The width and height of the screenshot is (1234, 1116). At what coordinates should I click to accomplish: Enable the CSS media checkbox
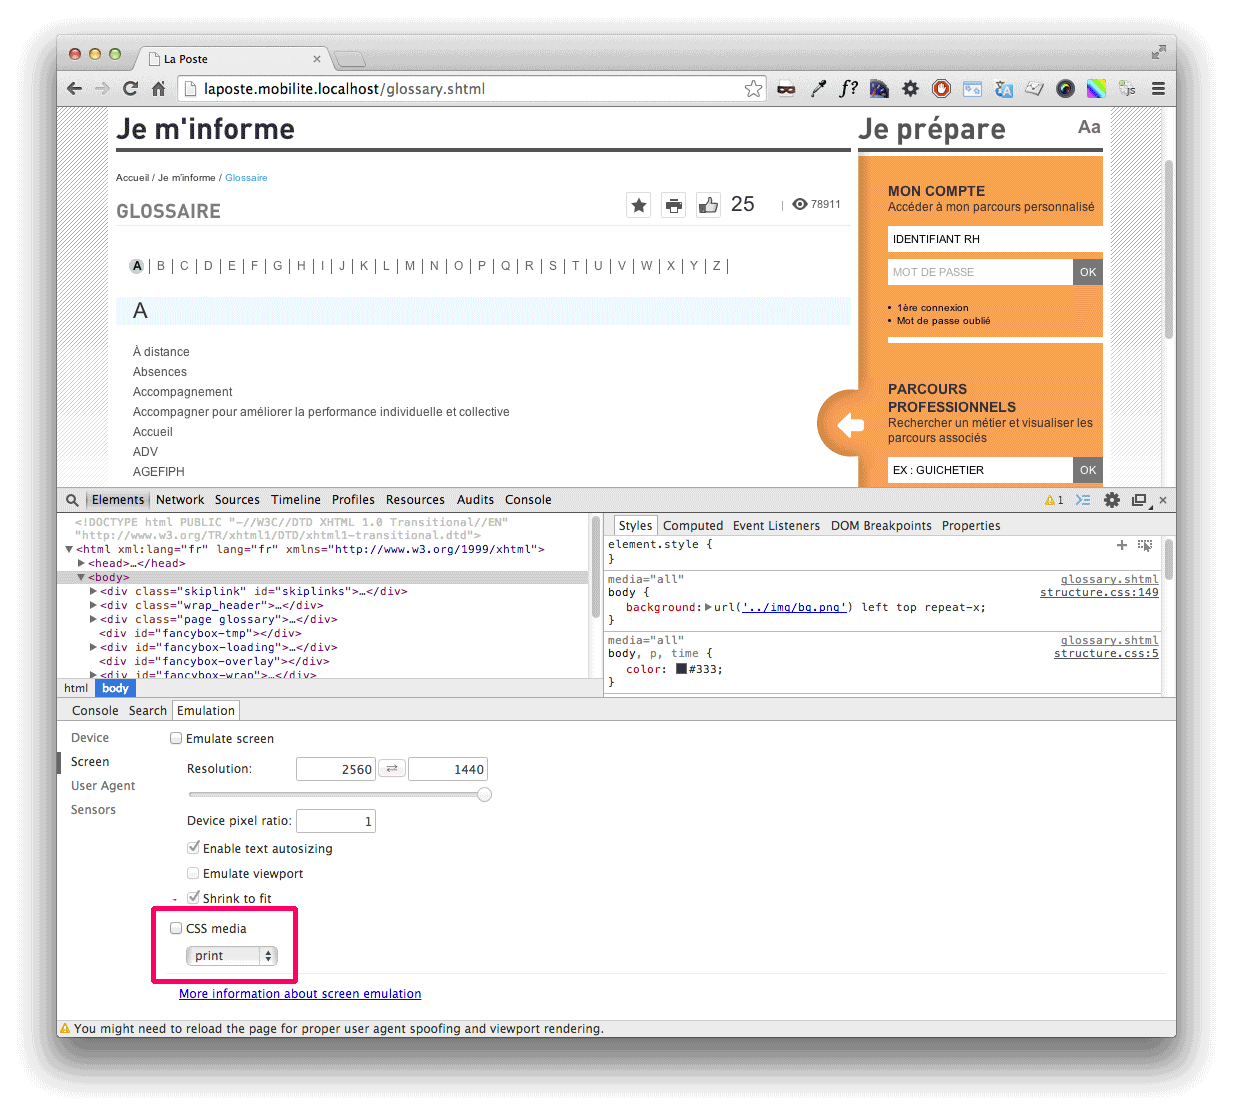pyautogui.click(x=176, y=928)
